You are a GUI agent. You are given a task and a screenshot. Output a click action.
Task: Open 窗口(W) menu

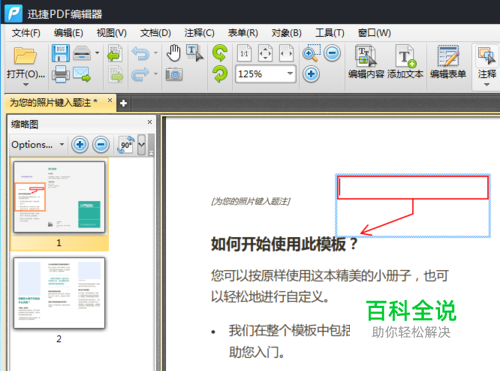pos(374,33)
